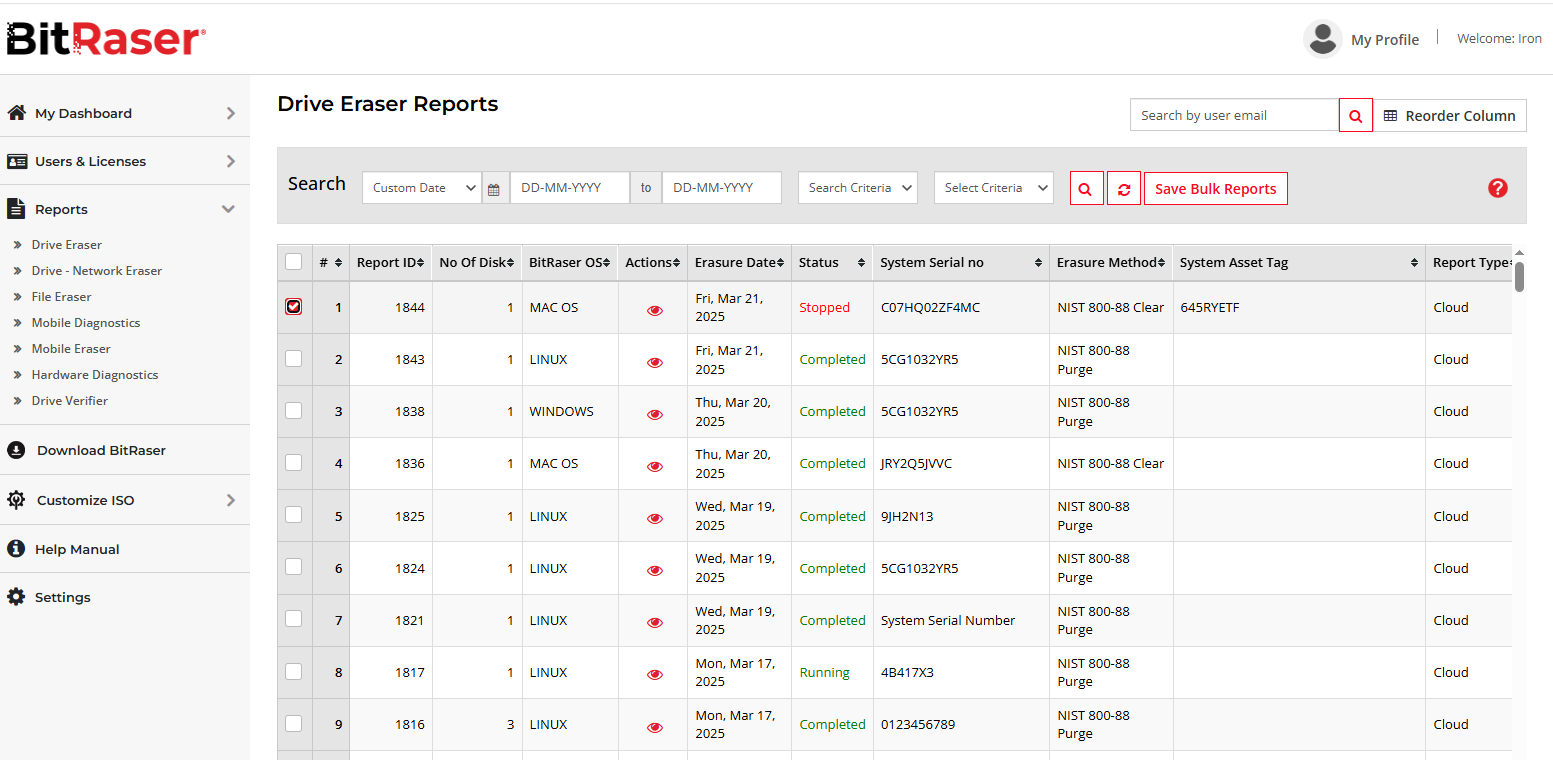Click the Running status of report 1817

pyautogui.click(x=825, y=673)
